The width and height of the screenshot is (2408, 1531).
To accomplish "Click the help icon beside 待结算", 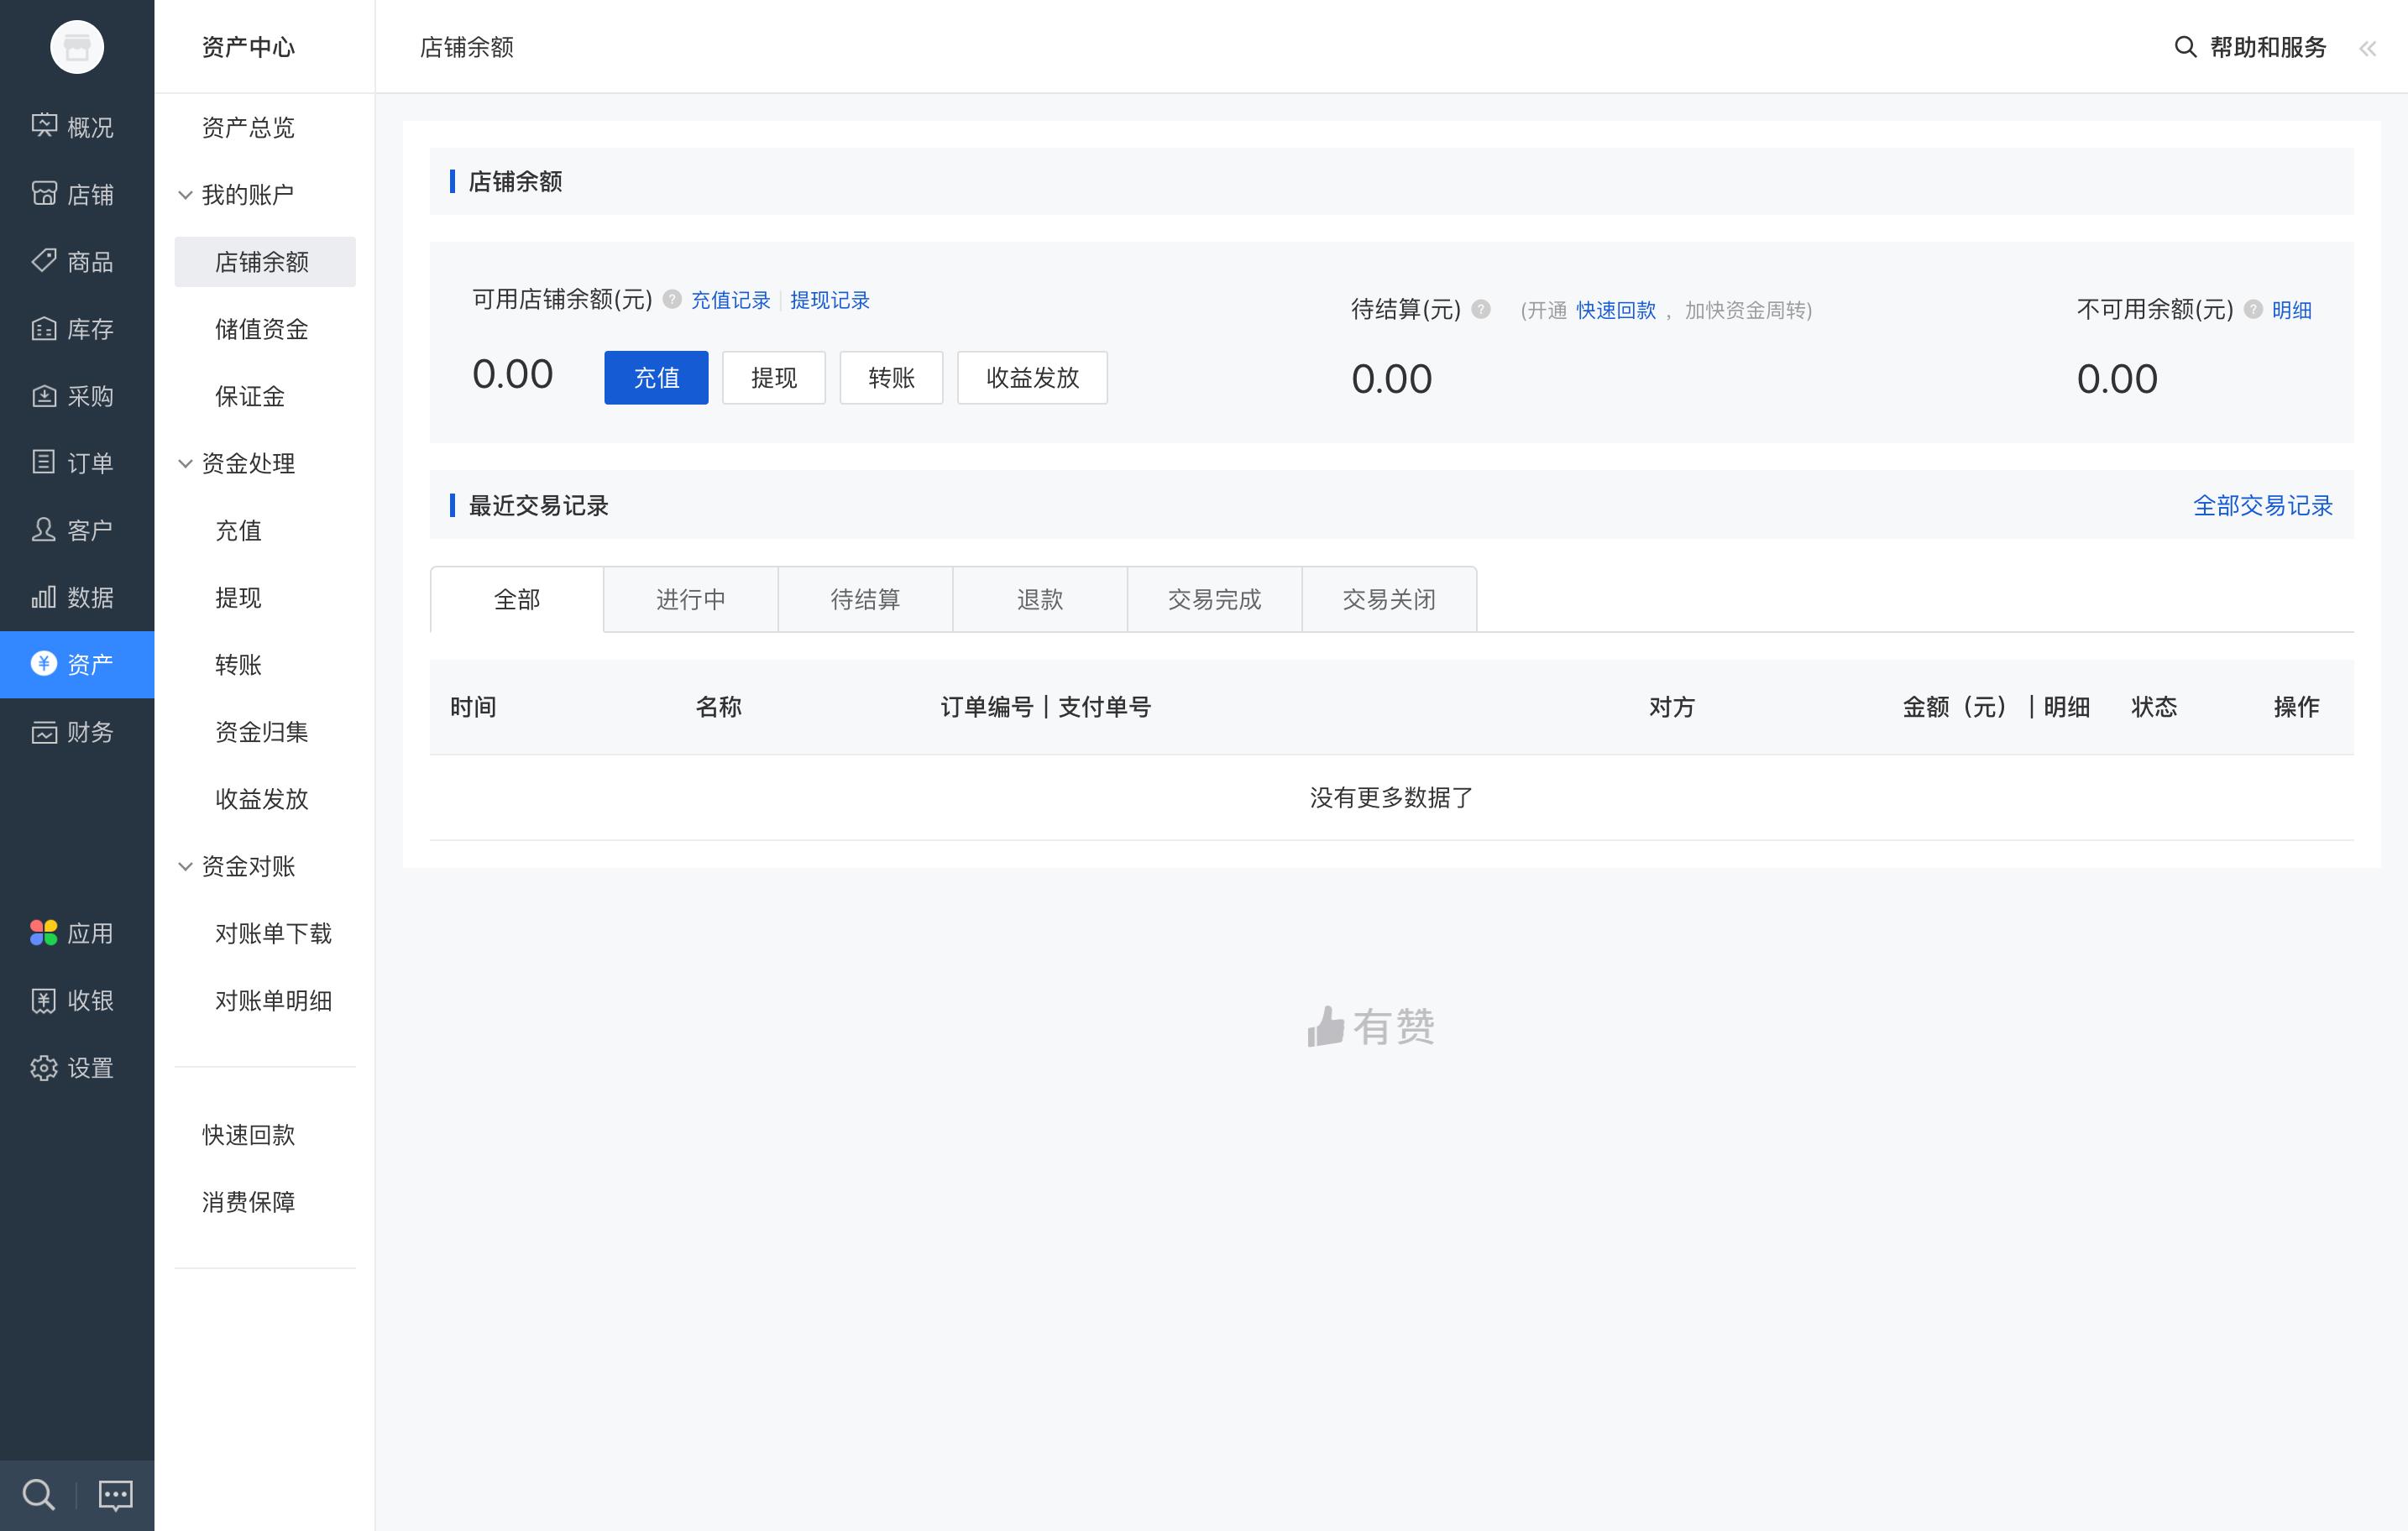I will coord(1479,310).
